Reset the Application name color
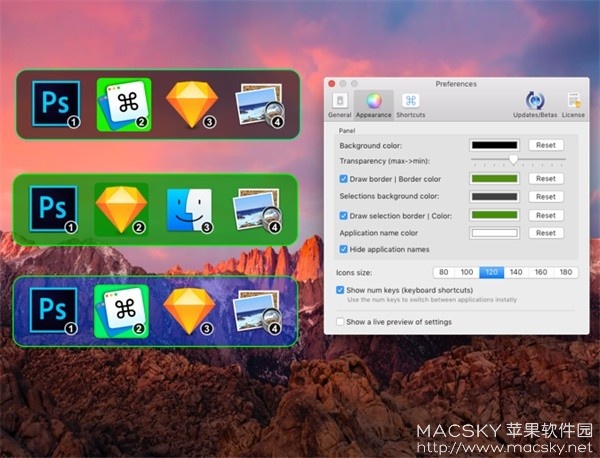The width and height of the screenshot is (600, 458). coord(546,233)
